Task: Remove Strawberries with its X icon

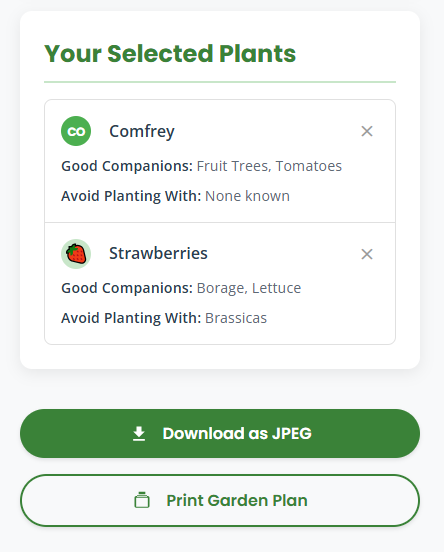Action: coord(367,254)
